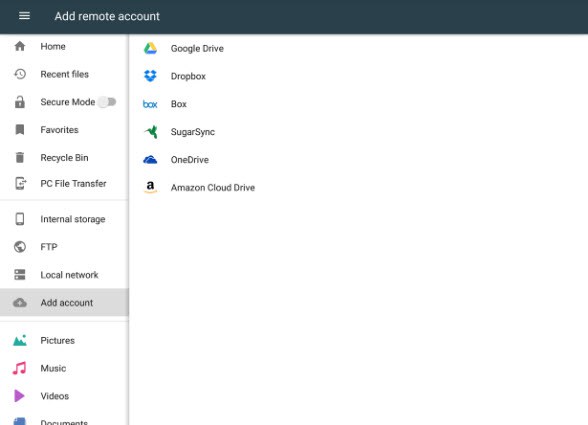Select the Dropbox logo icon

click(150, 76)
